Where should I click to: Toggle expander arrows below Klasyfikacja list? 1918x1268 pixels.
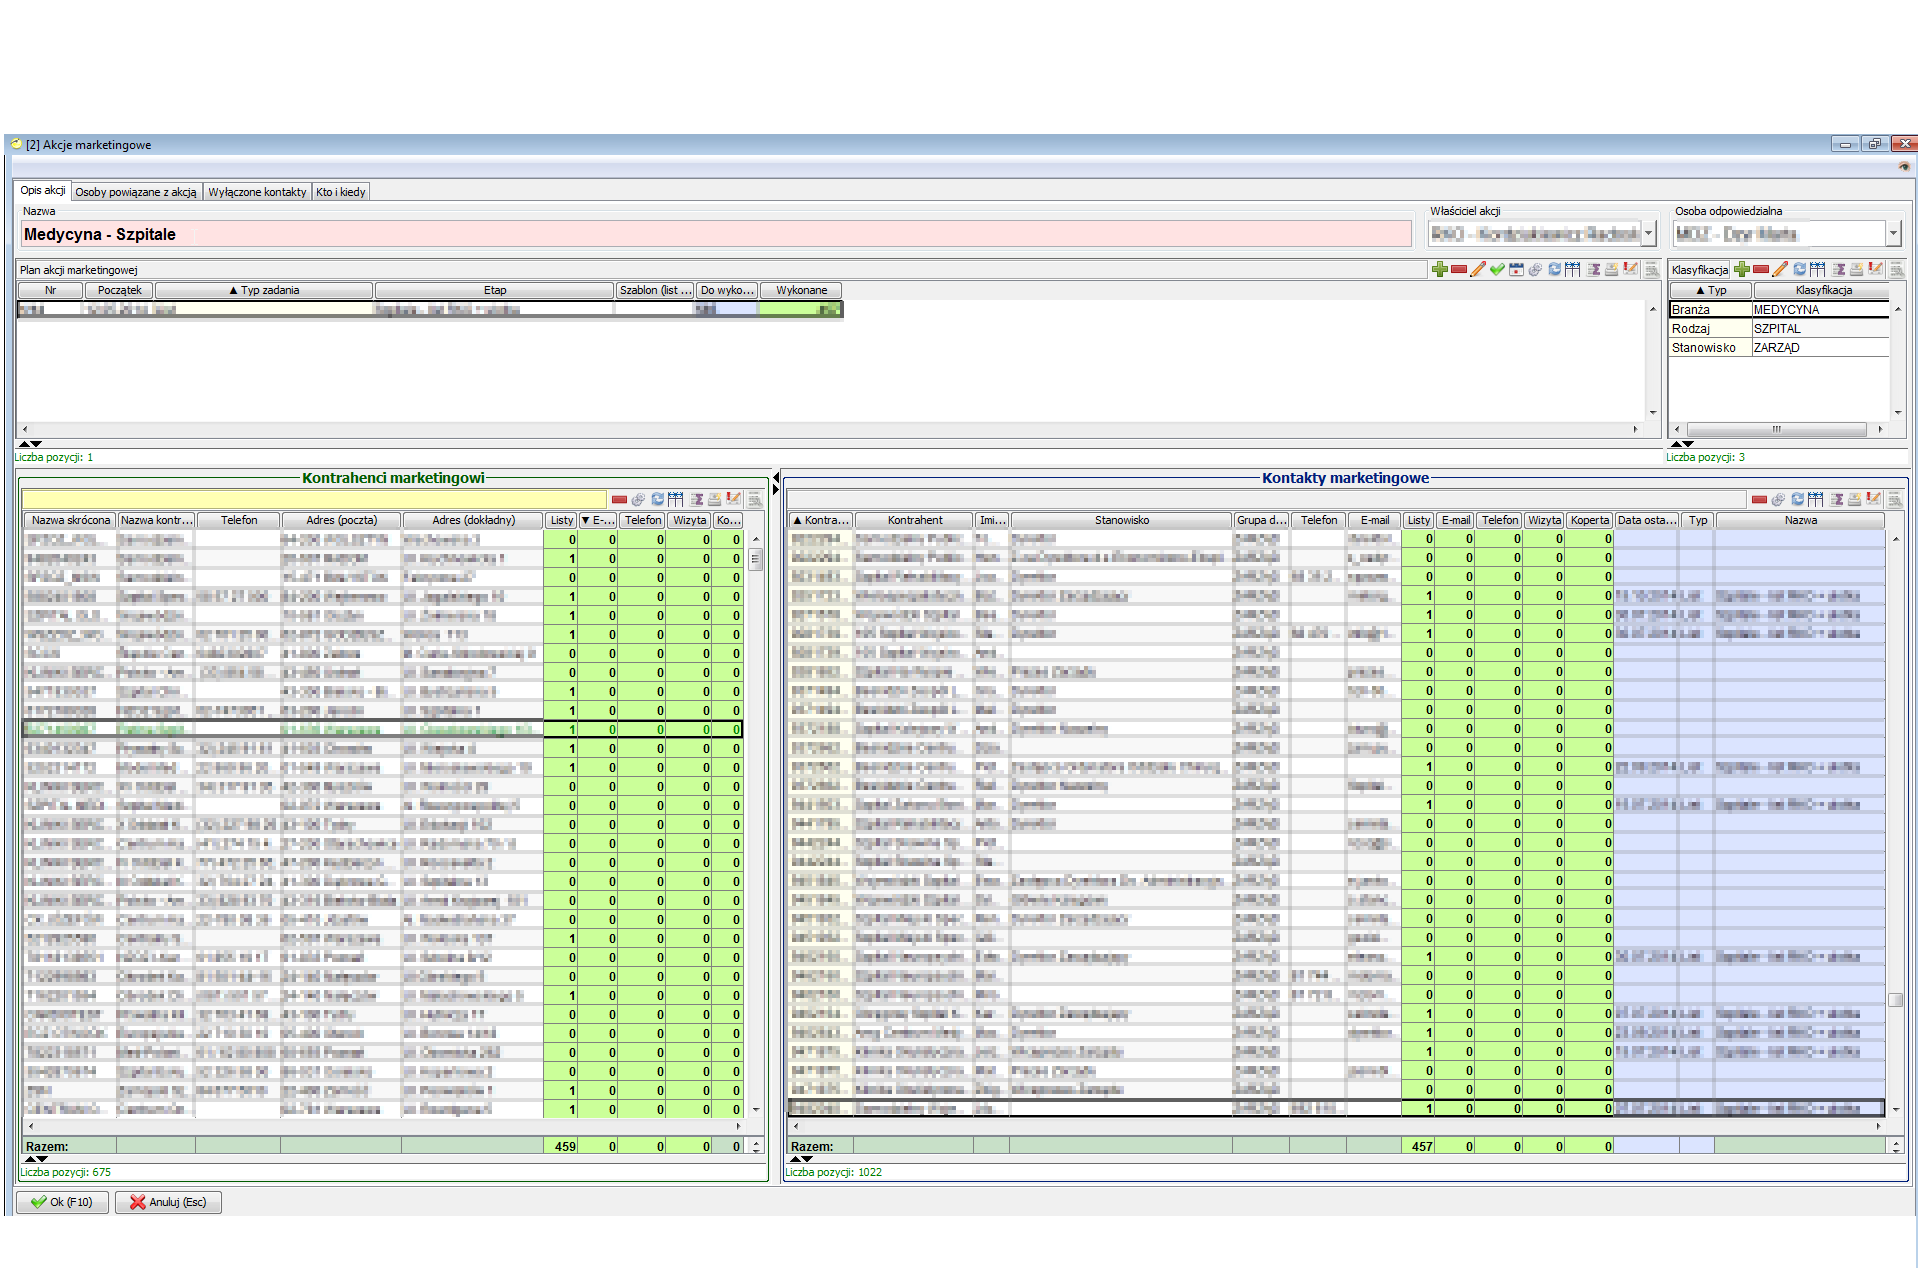tap(1683, 443)
